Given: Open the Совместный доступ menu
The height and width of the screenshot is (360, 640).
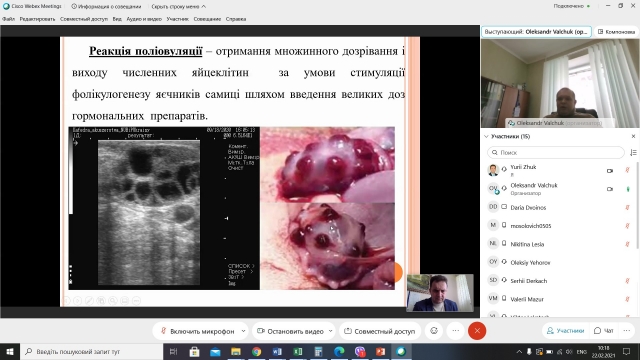Looking at the screenshot, I should [84, 19].
